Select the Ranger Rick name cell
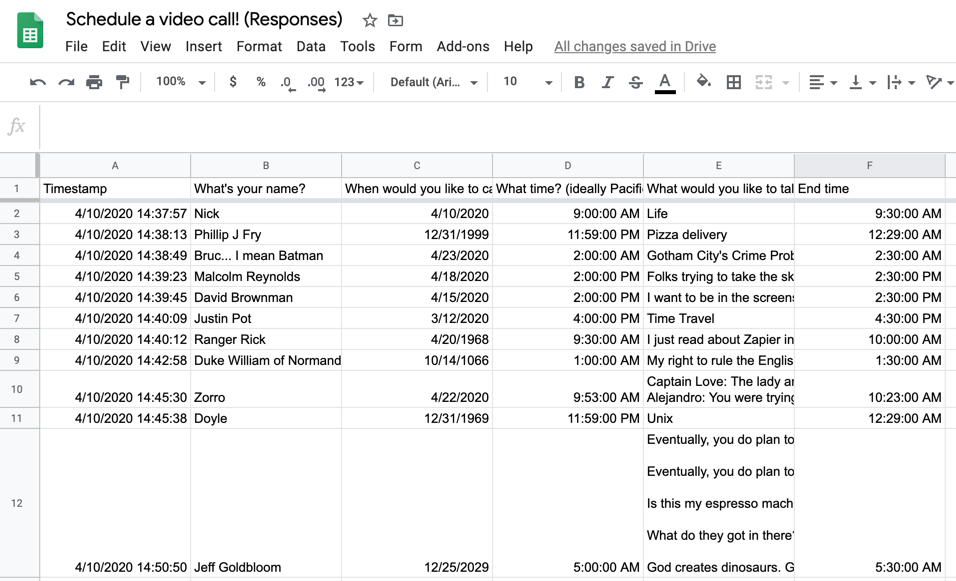 266,340
